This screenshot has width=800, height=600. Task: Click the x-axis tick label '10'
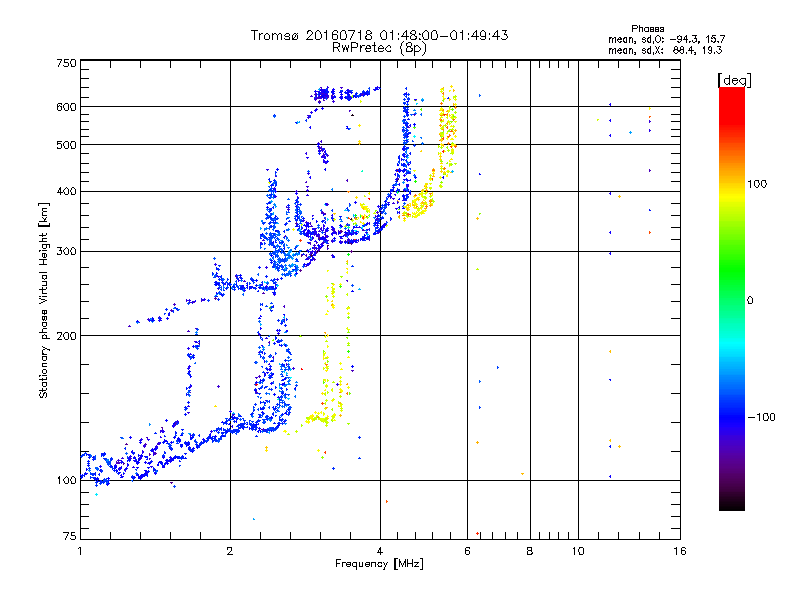[x=578, y=551]
